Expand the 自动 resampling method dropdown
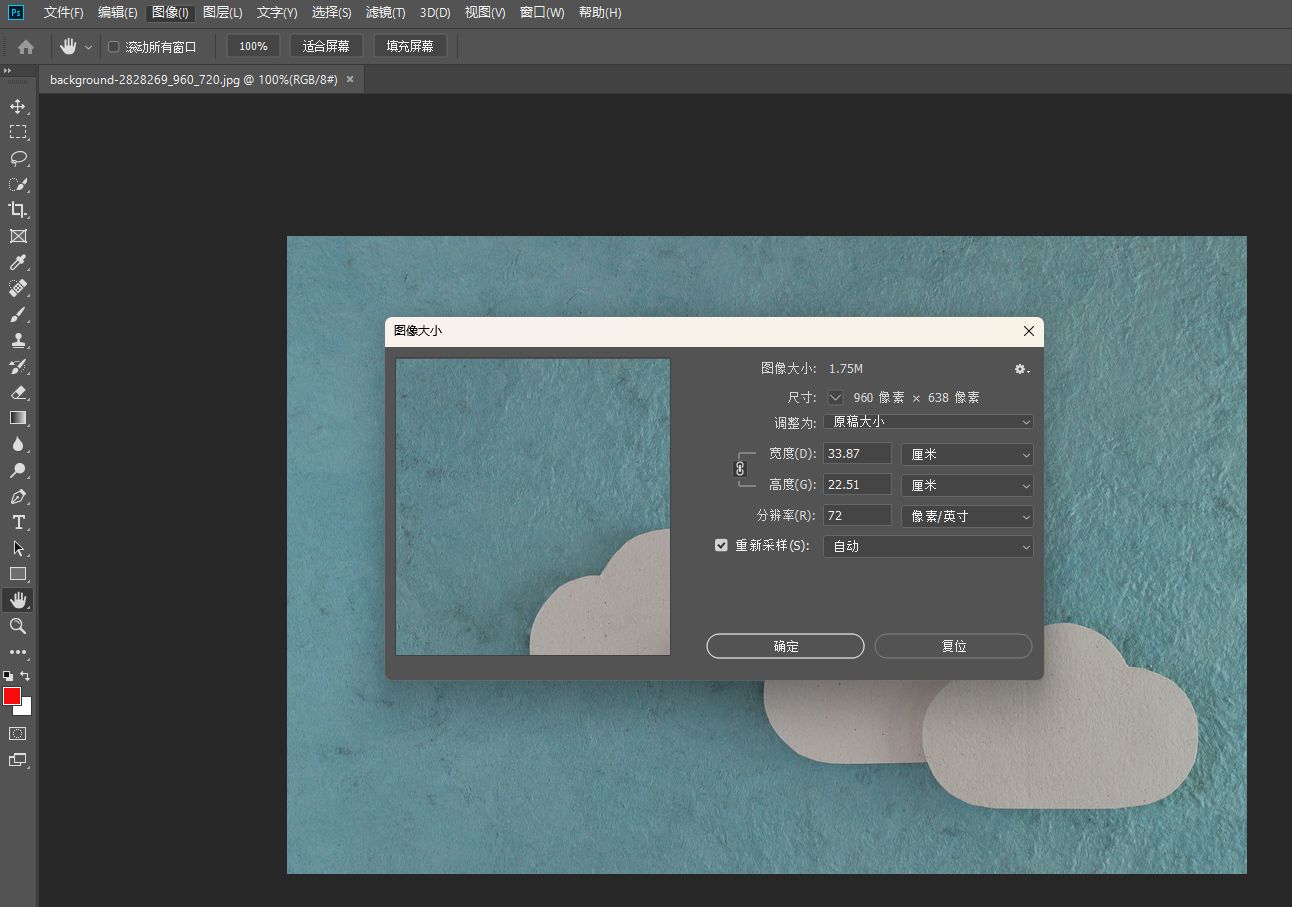This screenshot has height=907, width=1292. (x=927, y=546)
